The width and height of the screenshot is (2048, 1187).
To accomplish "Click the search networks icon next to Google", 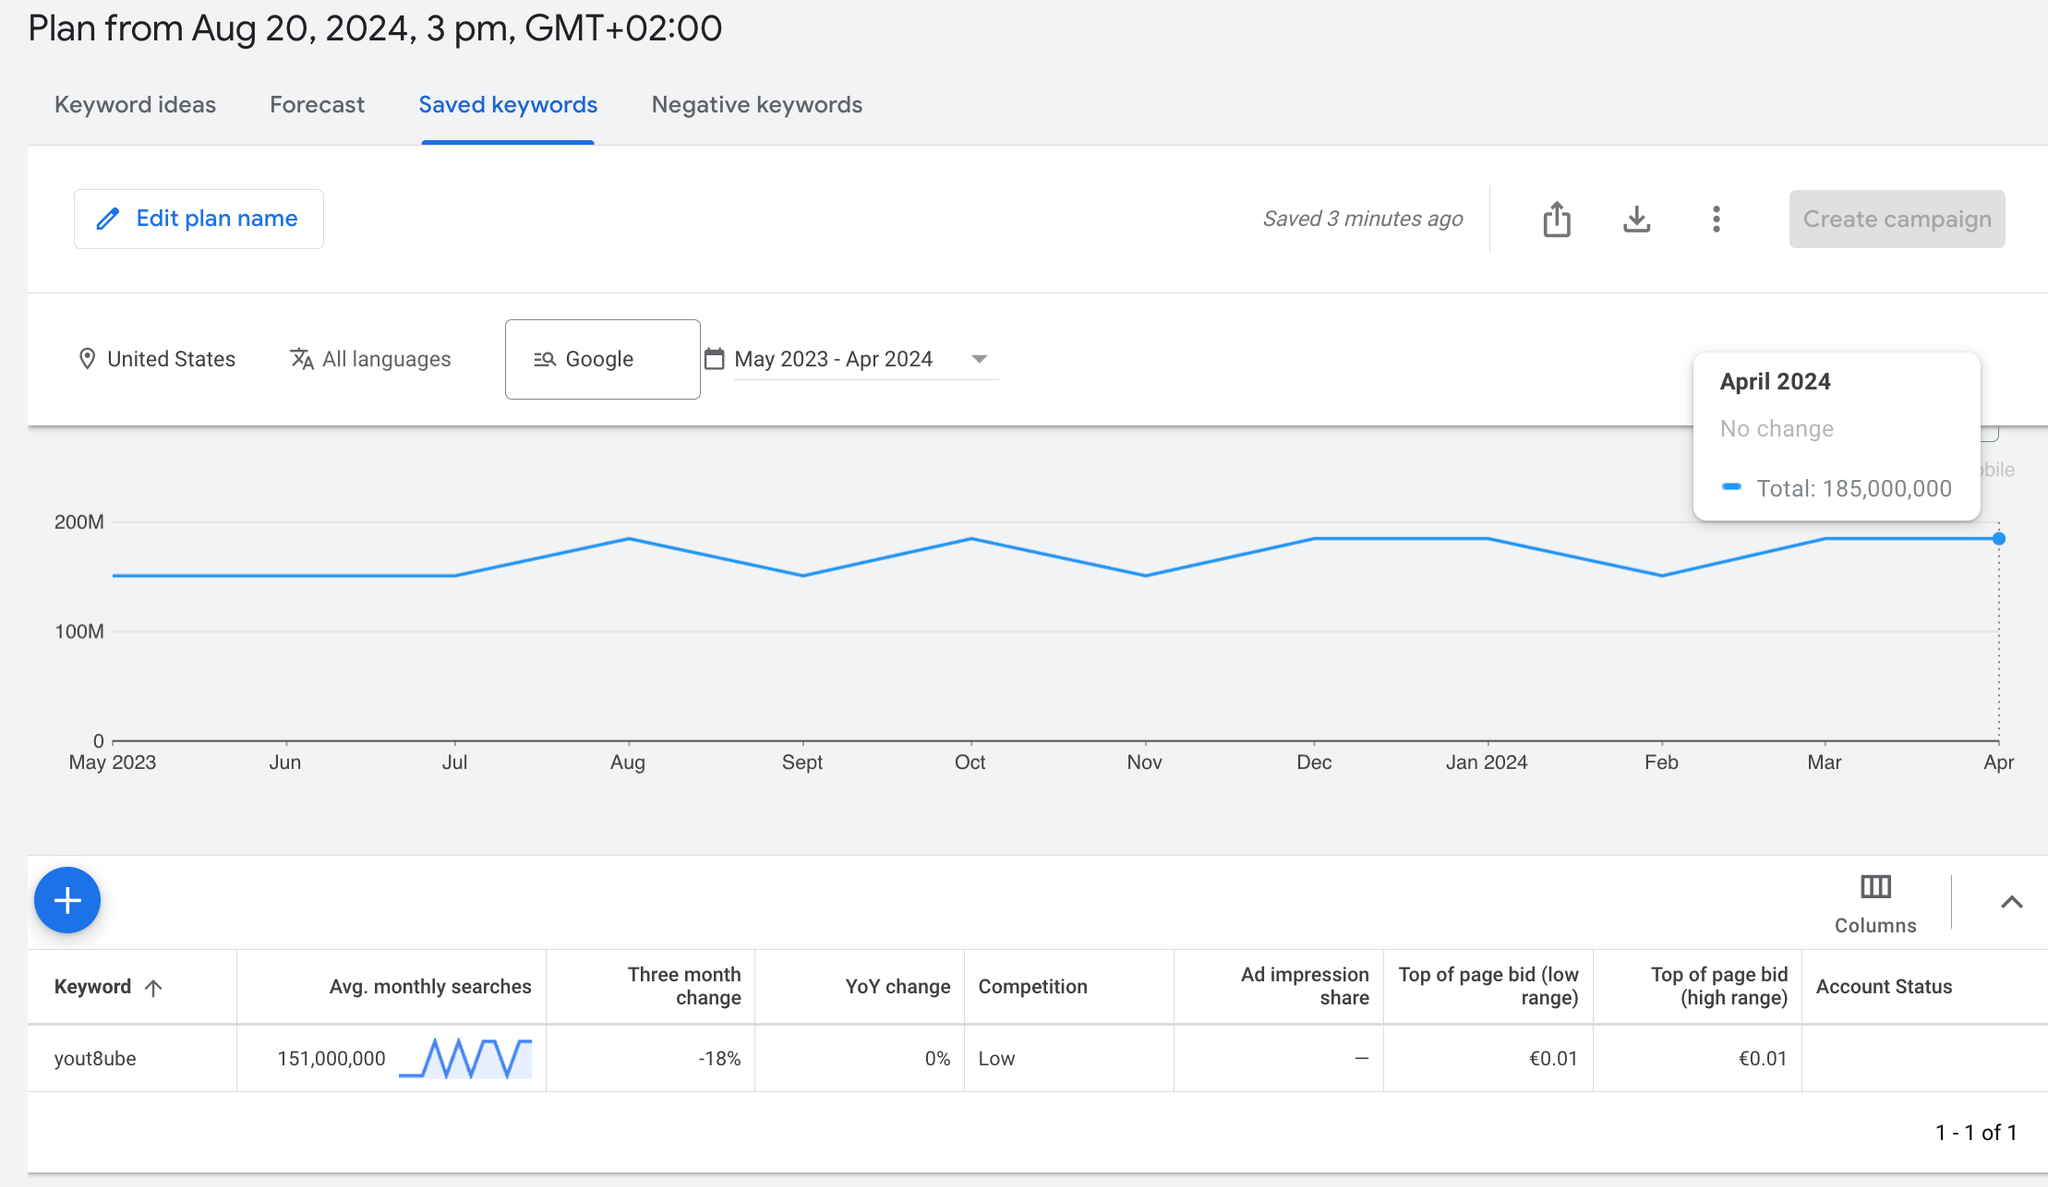I will (544, 359).
